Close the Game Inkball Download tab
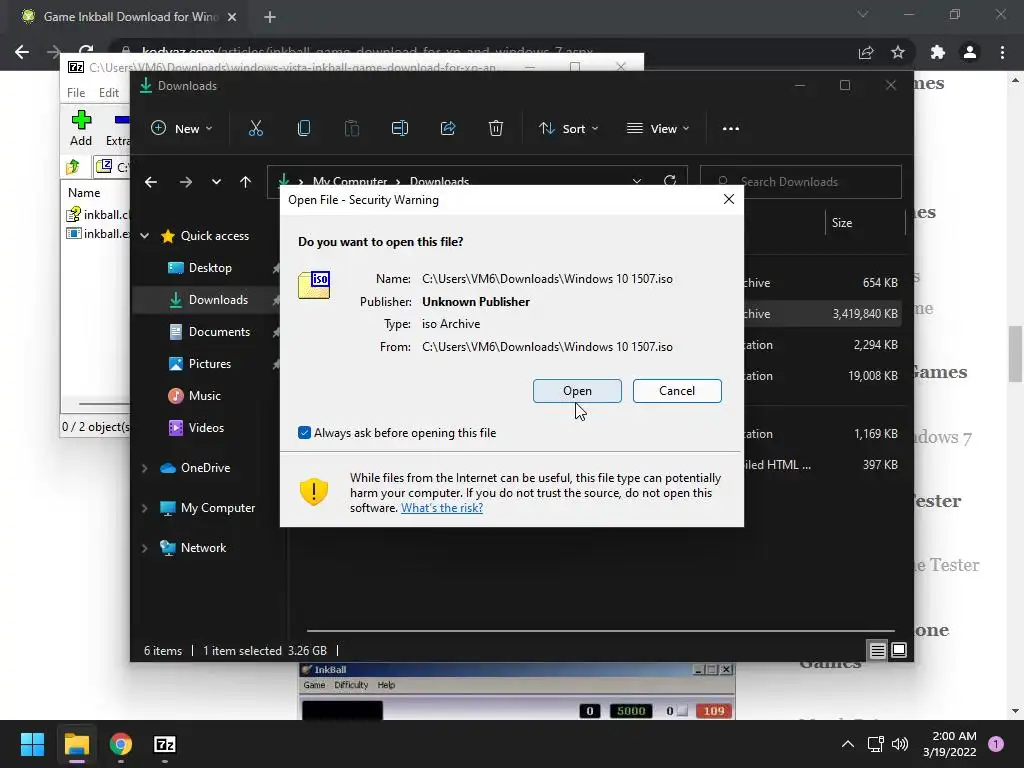Image resolution: width=1024 pixels, height=768 pixels. 232,17
